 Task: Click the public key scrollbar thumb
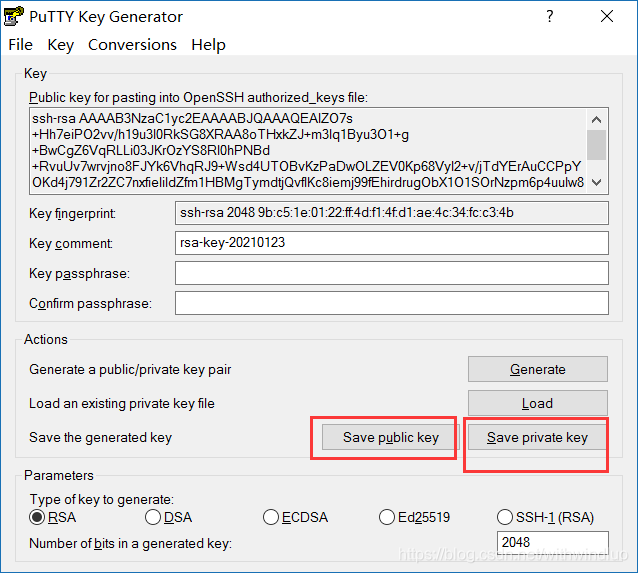point(596,145)
